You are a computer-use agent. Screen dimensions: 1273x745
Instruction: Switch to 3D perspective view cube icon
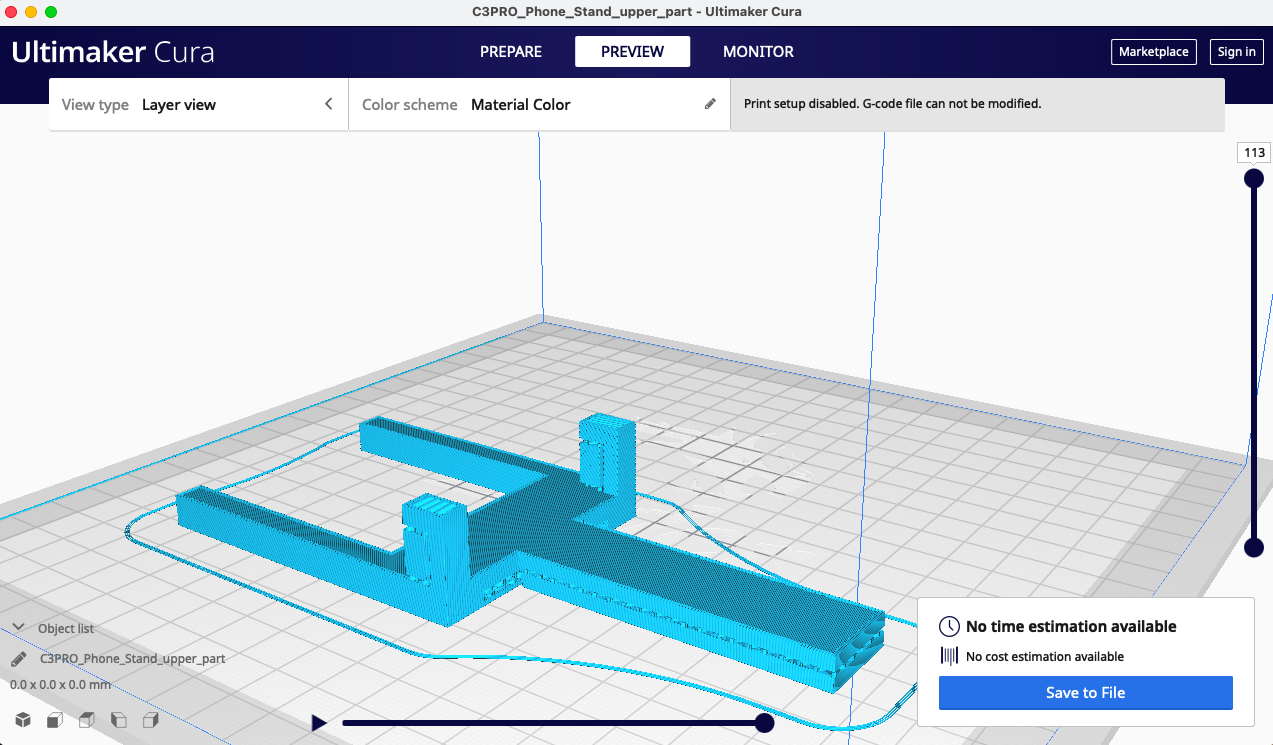pyautogui.click(x=23, y=720)
